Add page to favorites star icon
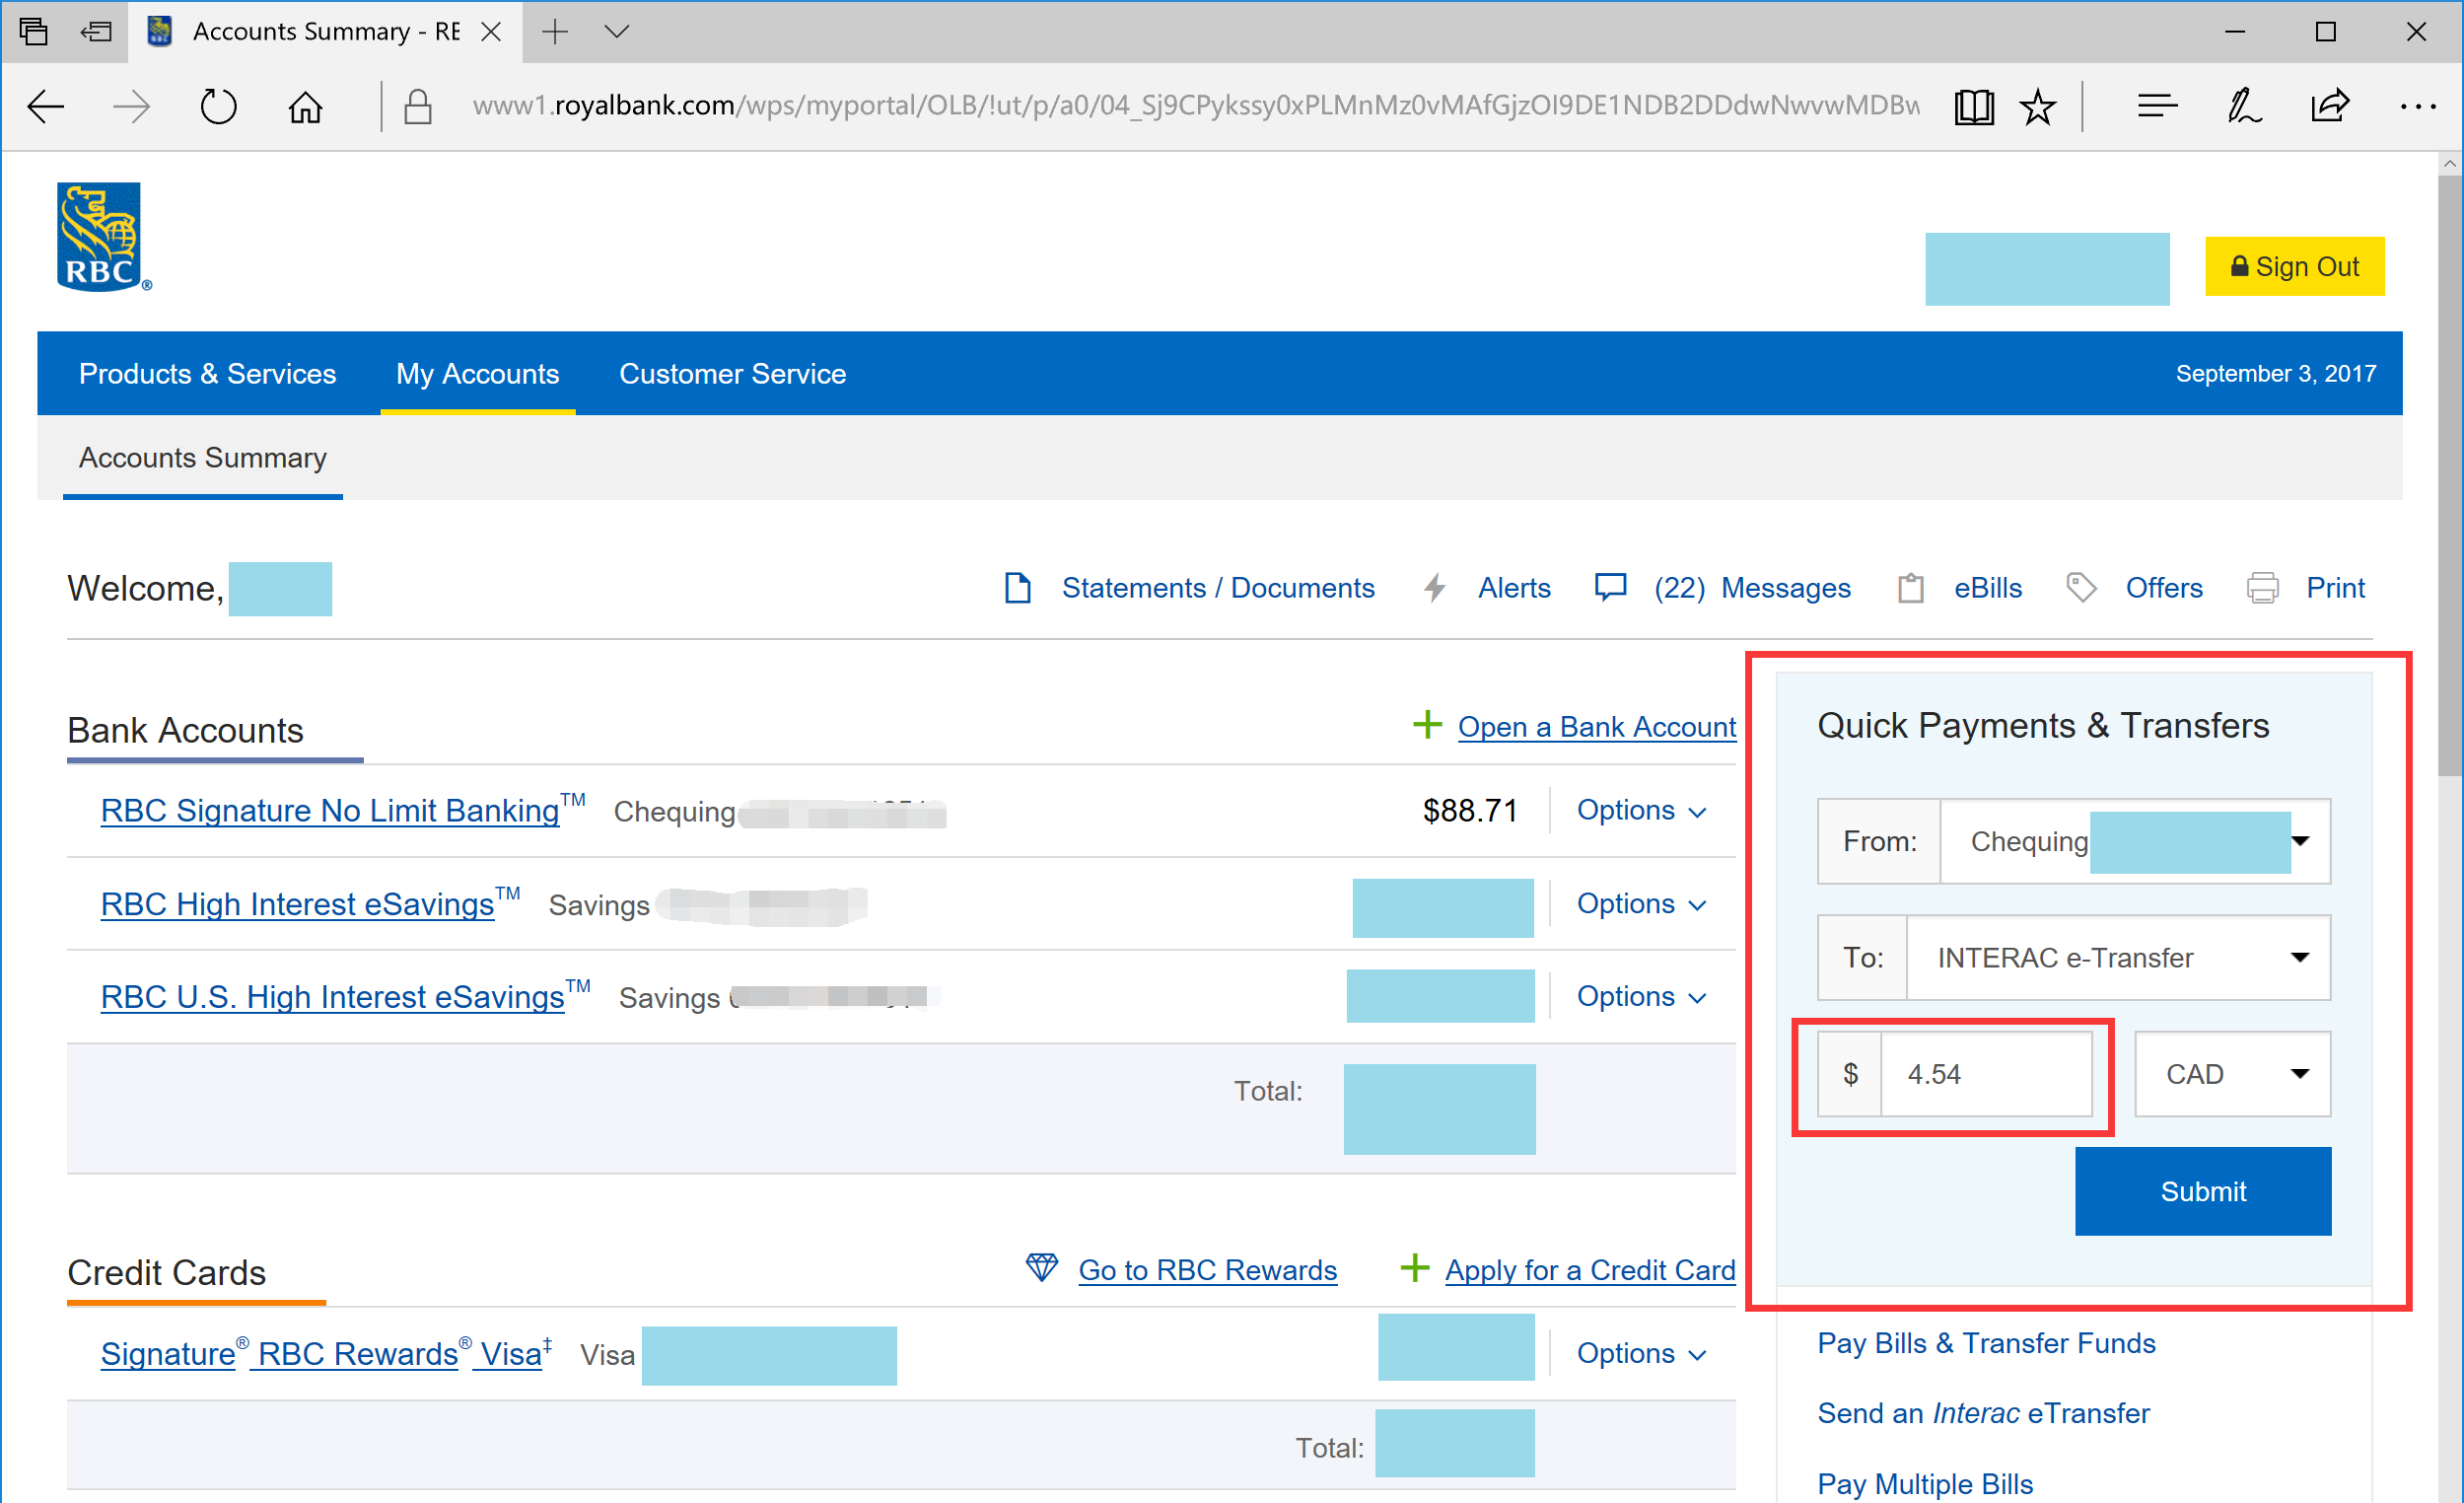The image size is (2464, 1503). [x=2038, y=106]
